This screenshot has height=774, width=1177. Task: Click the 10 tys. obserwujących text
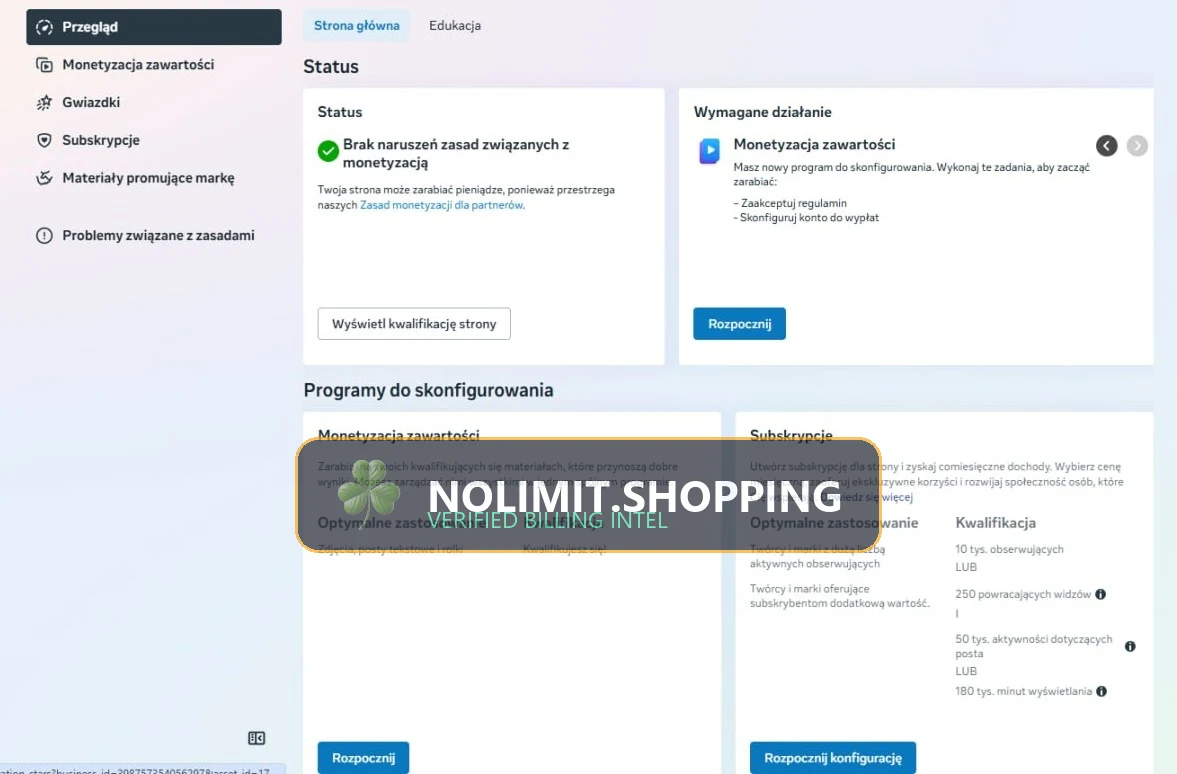1009,549
